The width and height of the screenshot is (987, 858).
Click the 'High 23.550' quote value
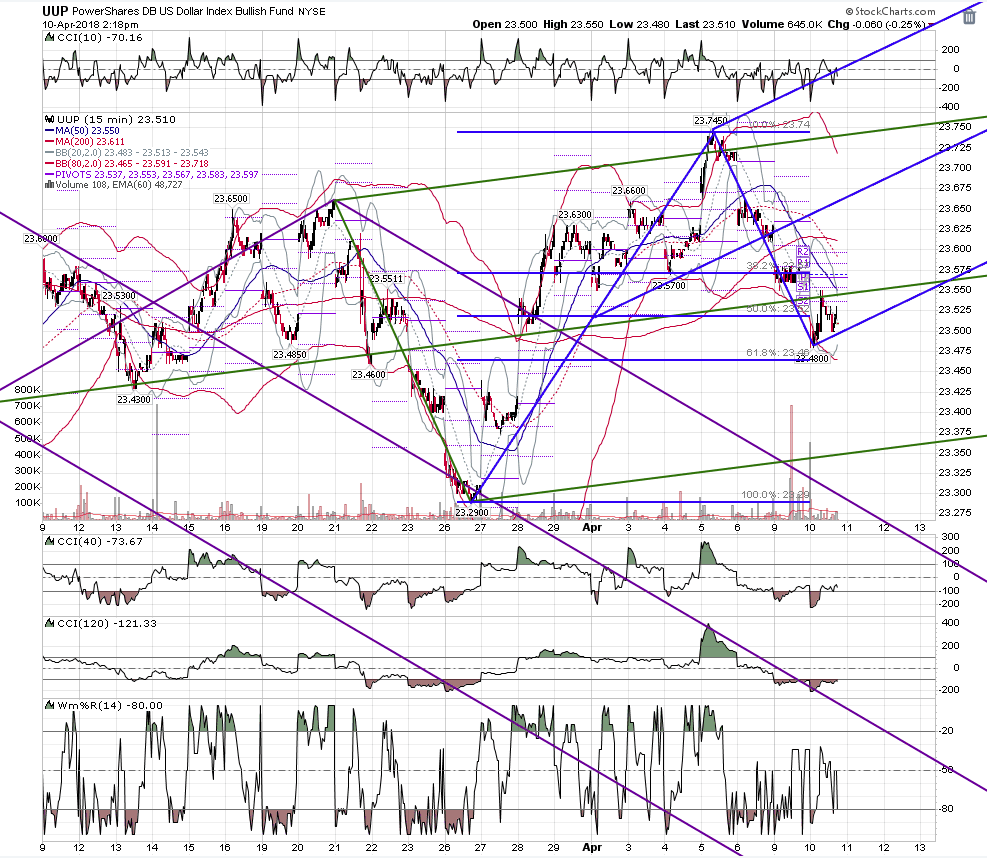pos(573,25)
